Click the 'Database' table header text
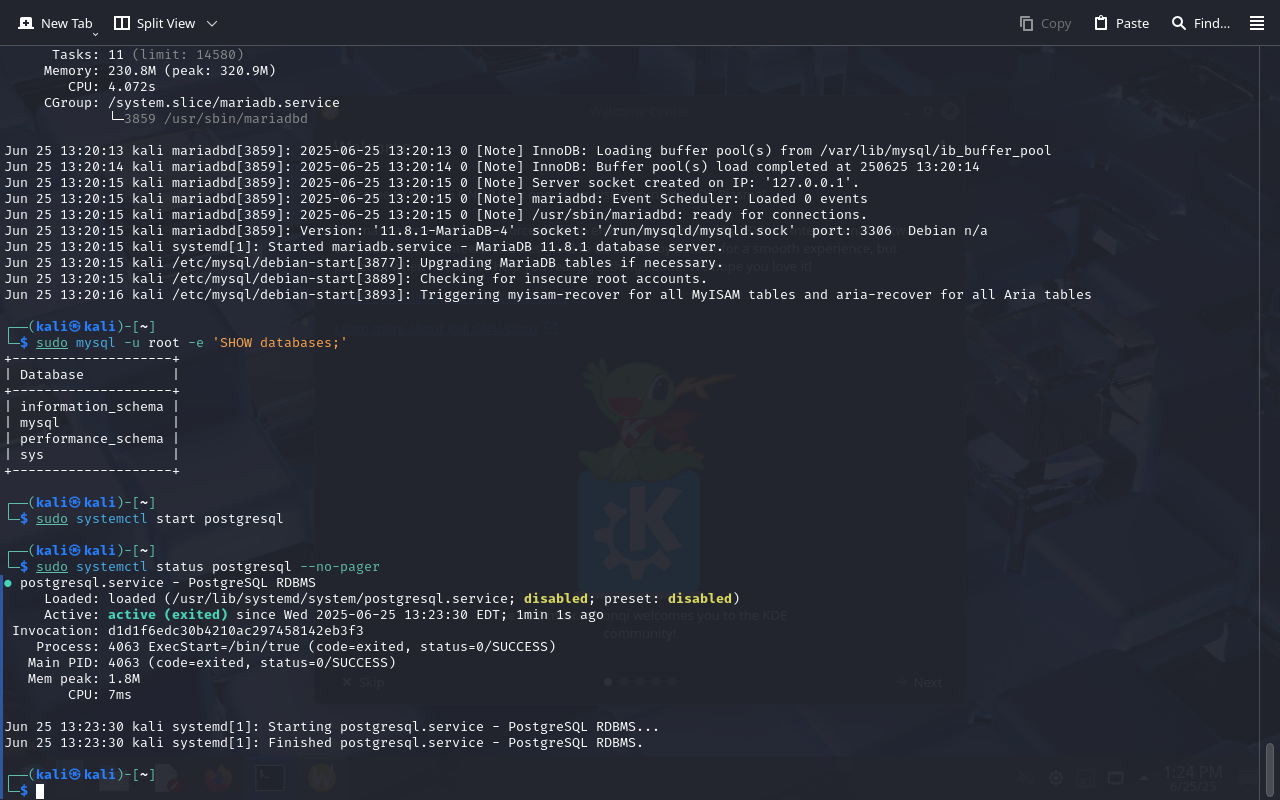Image resolution: width=1280 pixels, height=800 pixels. pos(52,375)
